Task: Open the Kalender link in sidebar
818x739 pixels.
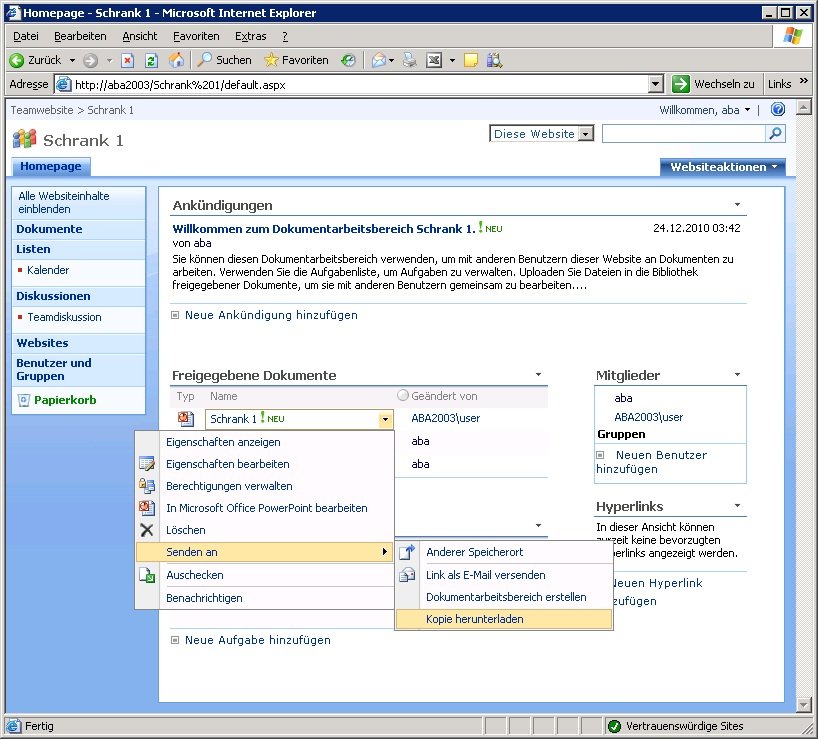Action: click(x=48, y=270)
